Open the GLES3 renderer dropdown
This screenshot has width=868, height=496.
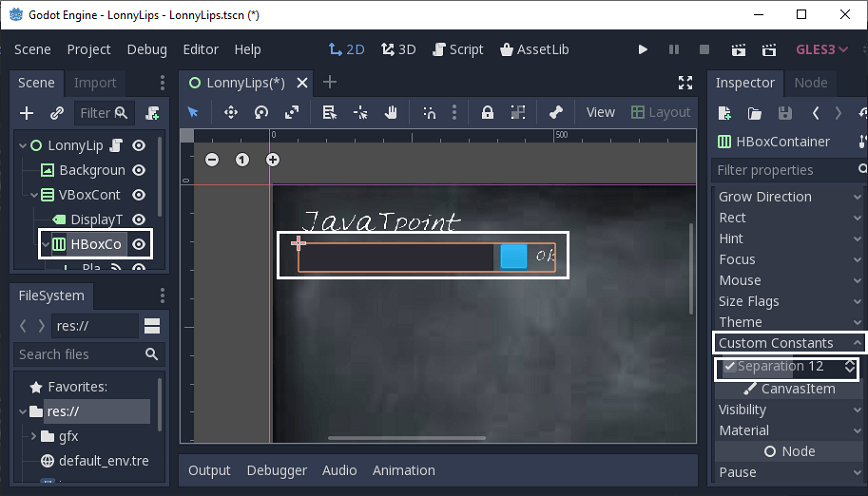click(x=822, y=49)
